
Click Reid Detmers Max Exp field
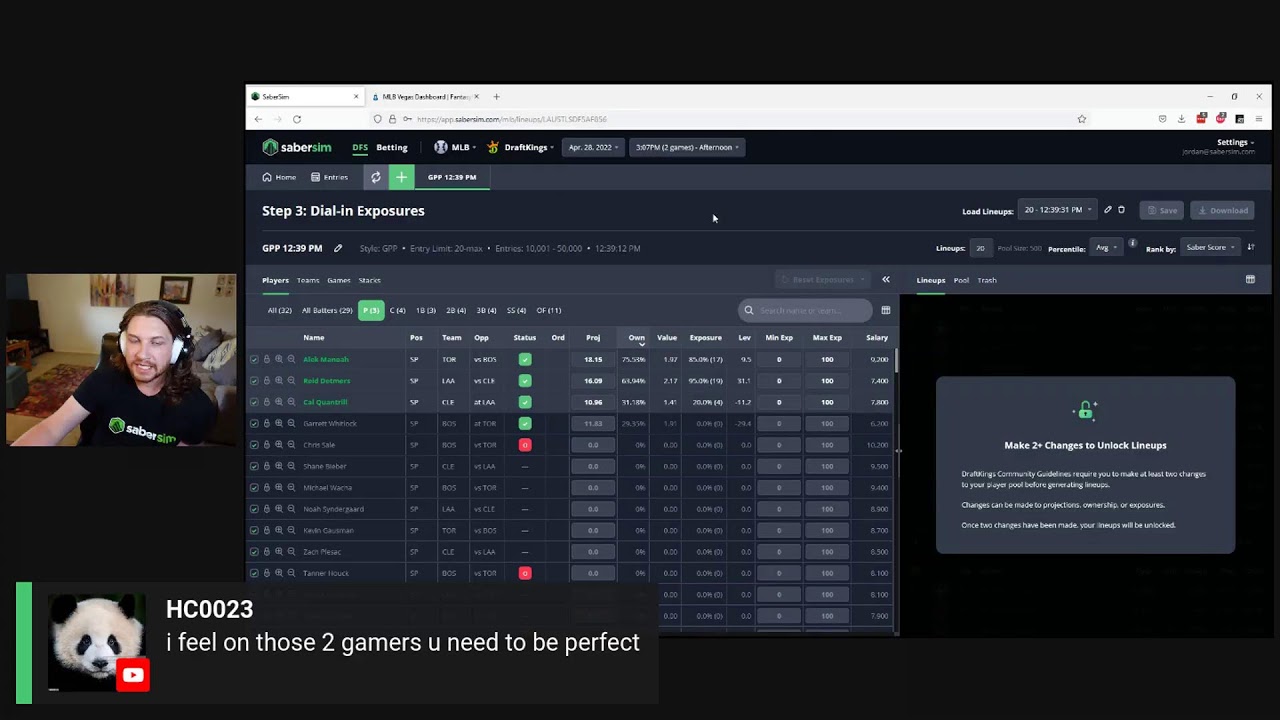(827, 381)
